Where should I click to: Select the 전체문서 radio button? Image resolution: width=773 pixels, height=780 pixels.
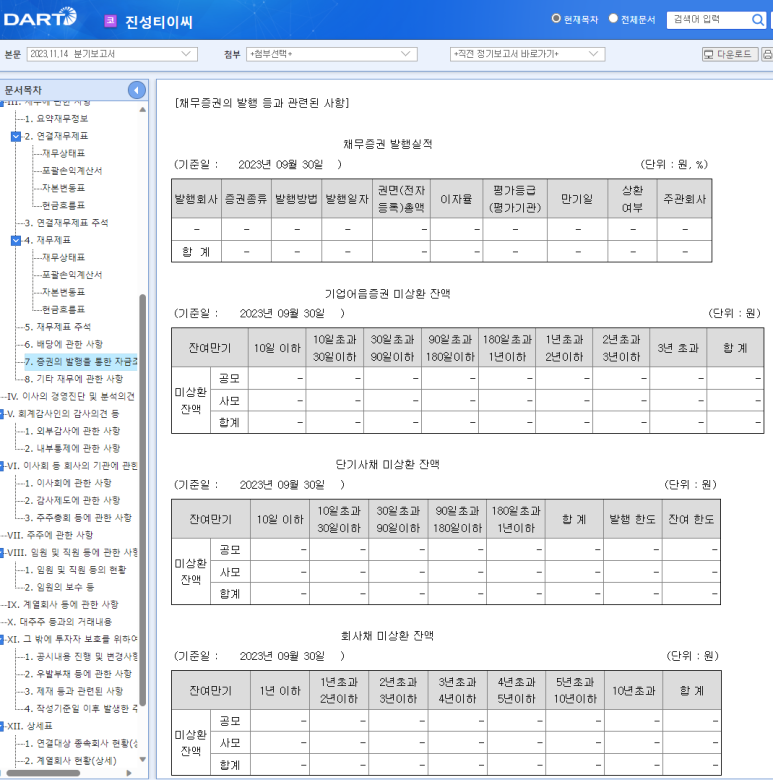tap(613, 18)
